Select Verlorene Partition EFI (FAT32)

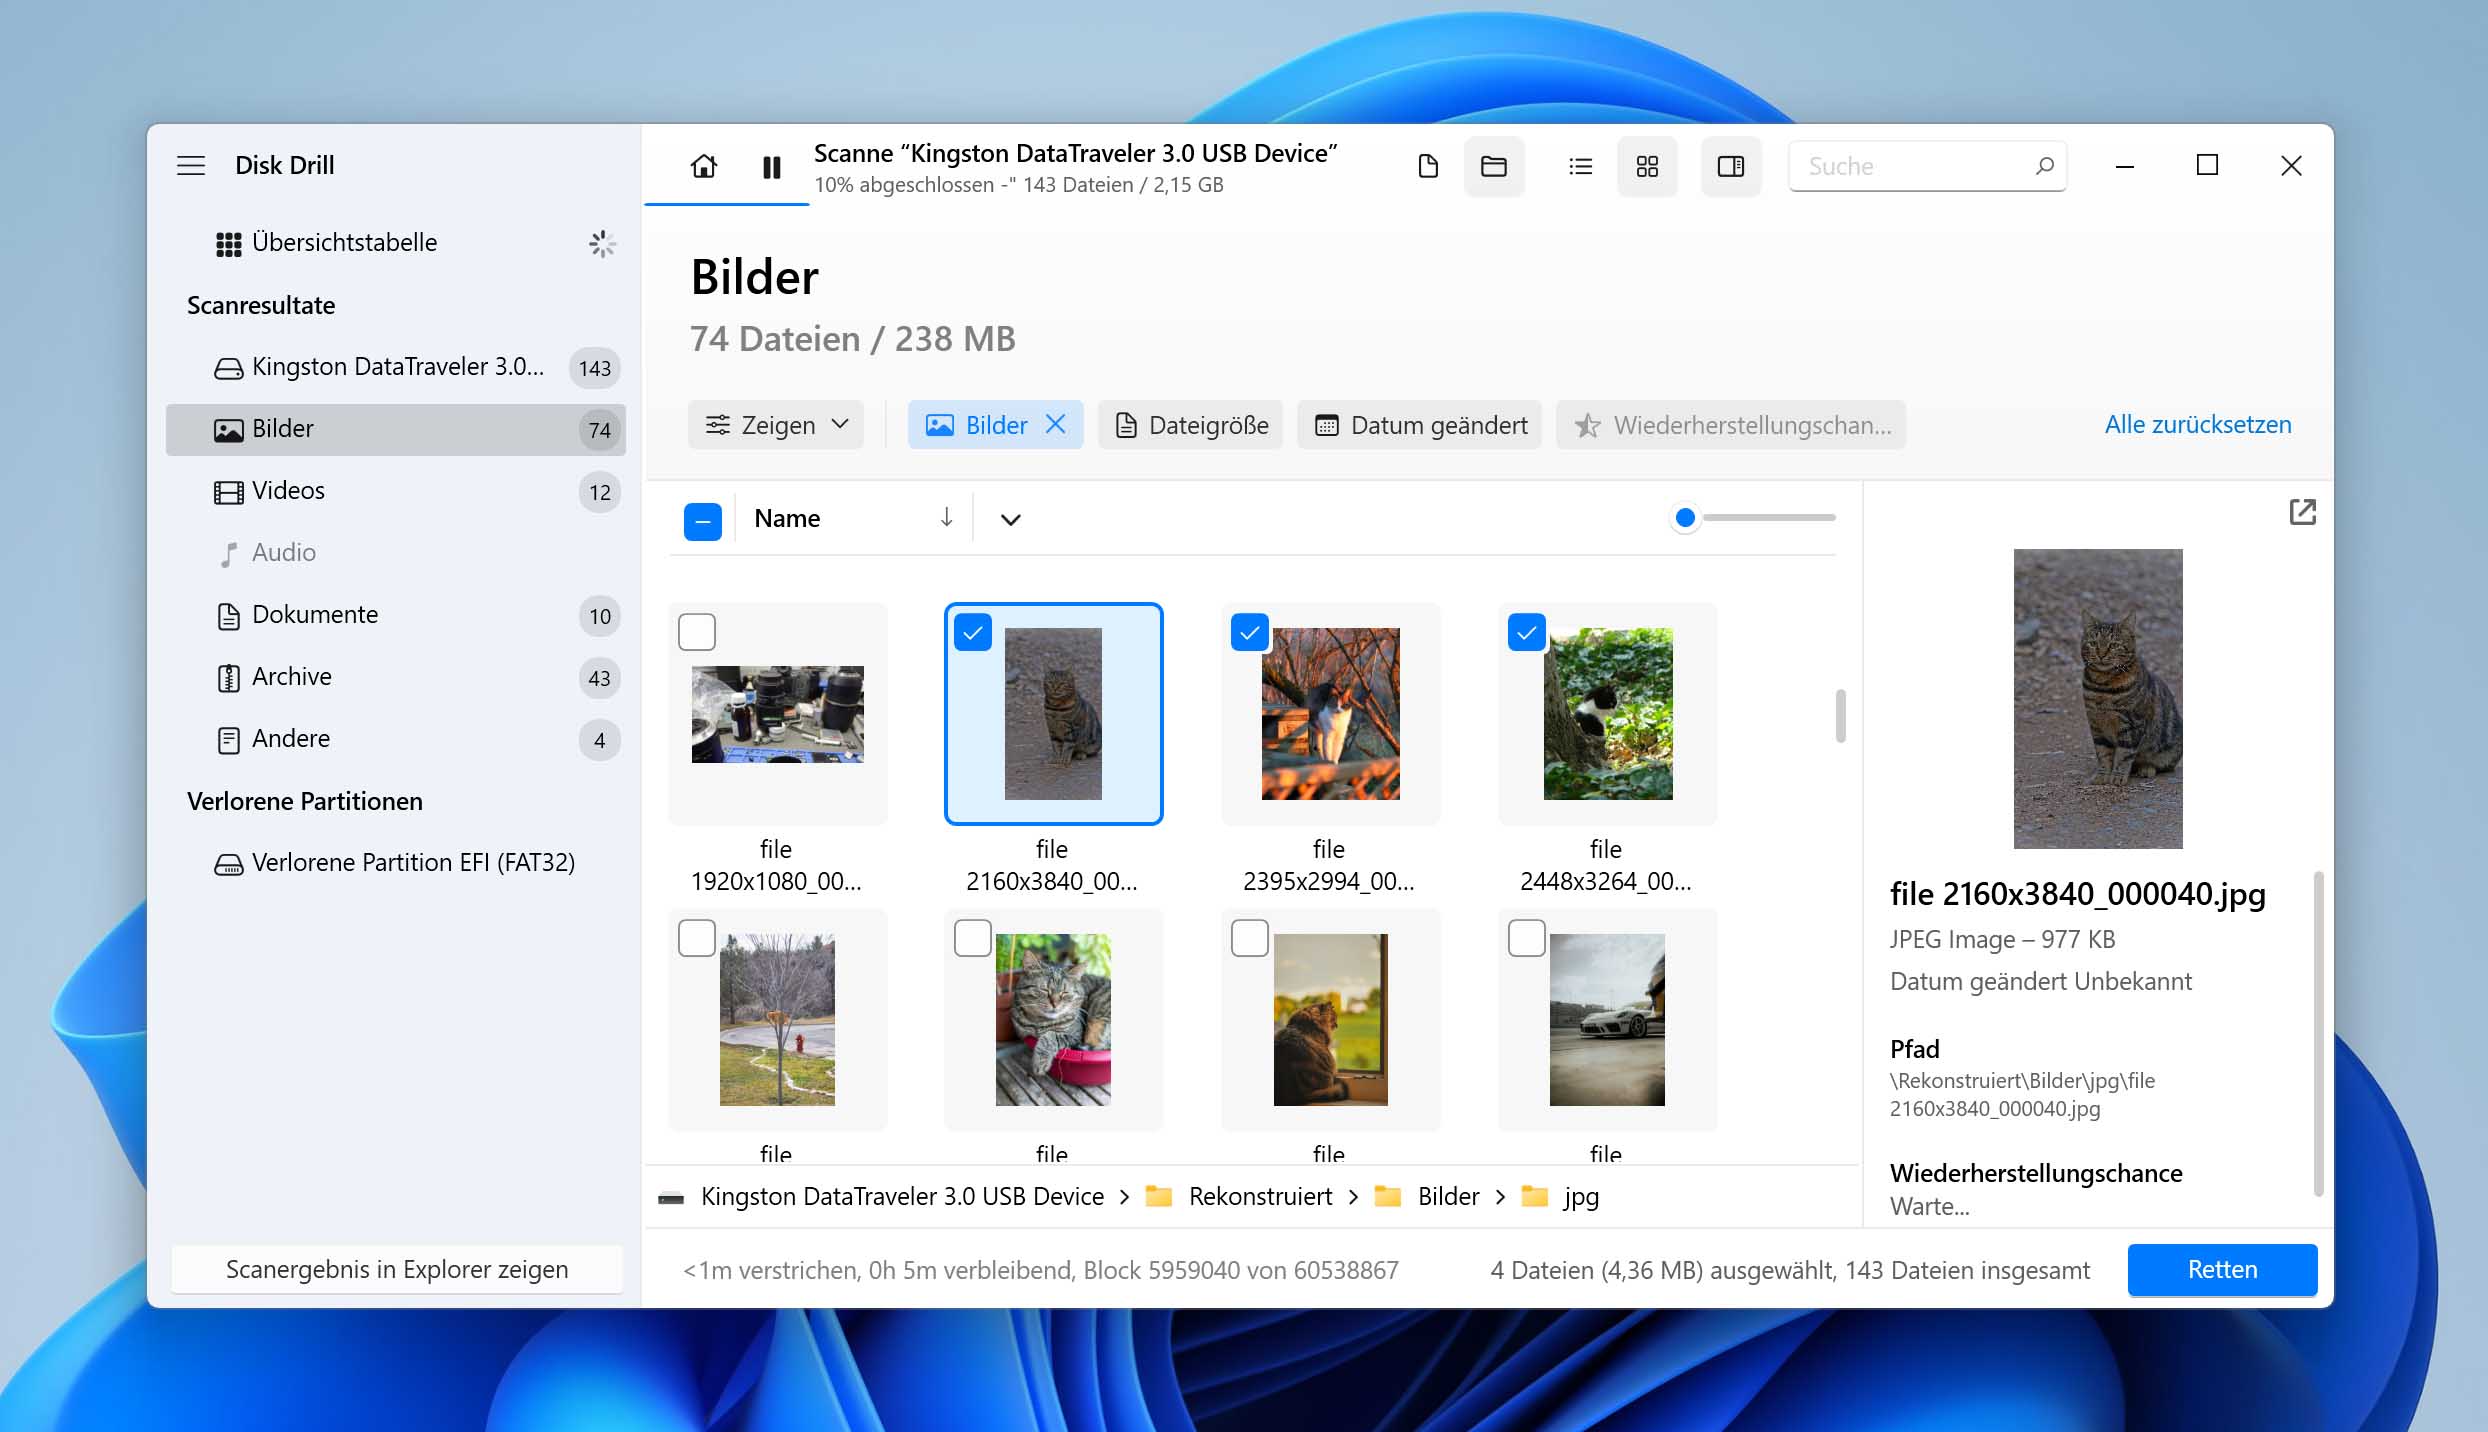pyautogui.click(x=396, y=863)
